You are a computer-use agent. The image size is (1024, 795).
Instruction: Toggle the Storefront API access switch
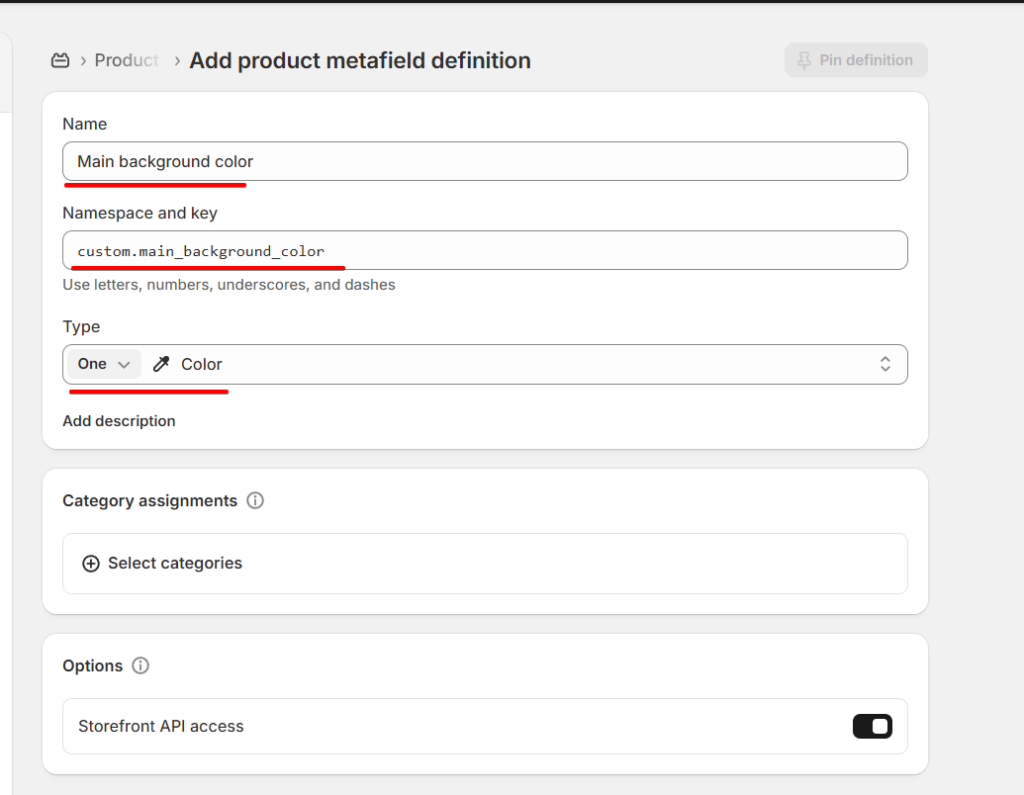pos(872,726)
